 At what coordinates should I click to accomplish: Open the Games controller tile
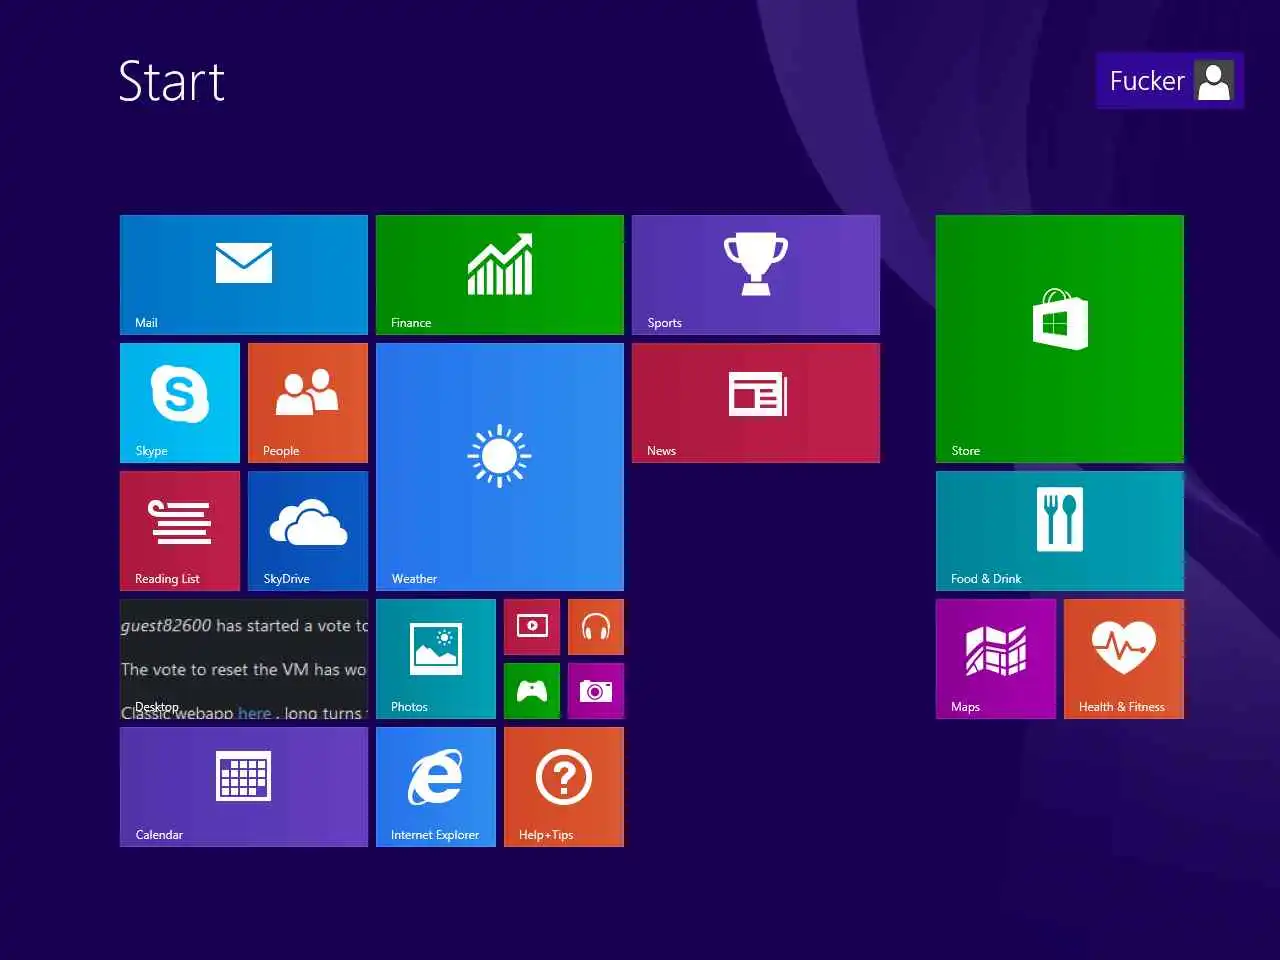click(x=532, y=691)
